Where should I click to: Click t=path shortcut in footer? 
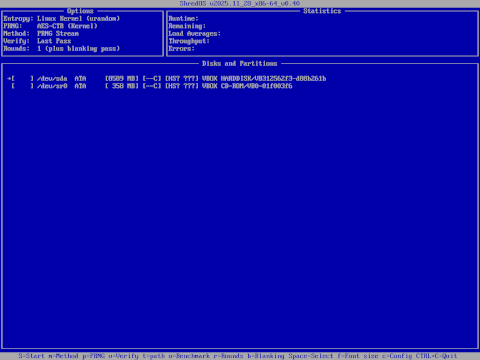(154, 356)
